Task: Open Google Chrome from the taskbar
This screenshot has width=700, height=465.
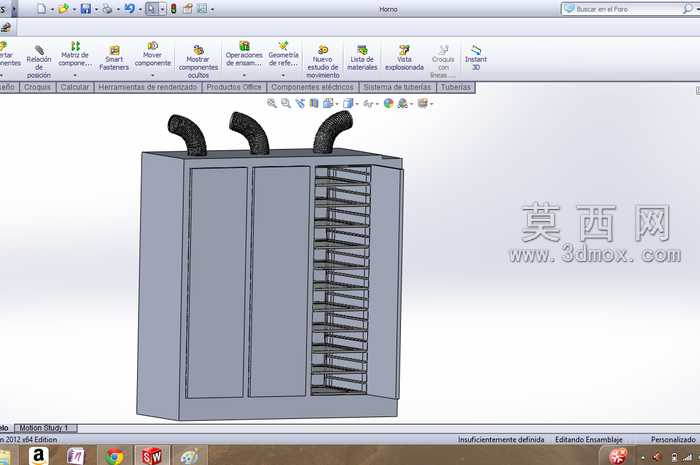Action: pyautogui.click(x=115, y=456)
